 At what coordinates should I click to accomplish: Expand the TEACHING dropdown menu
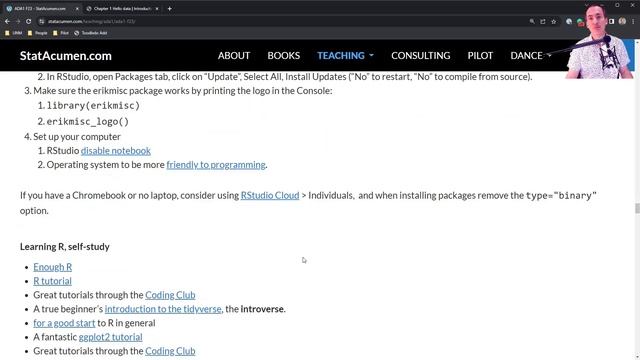pos(345,56)
